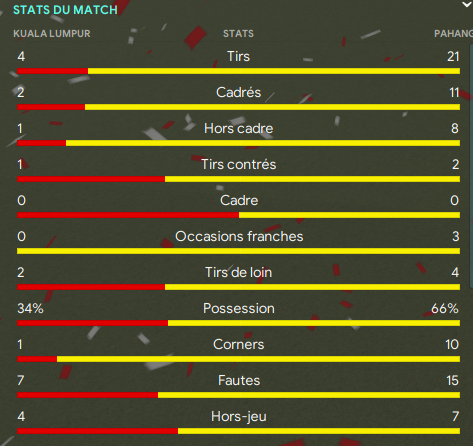
Task: Select the Occasions franches row
Action: point(239,241)
